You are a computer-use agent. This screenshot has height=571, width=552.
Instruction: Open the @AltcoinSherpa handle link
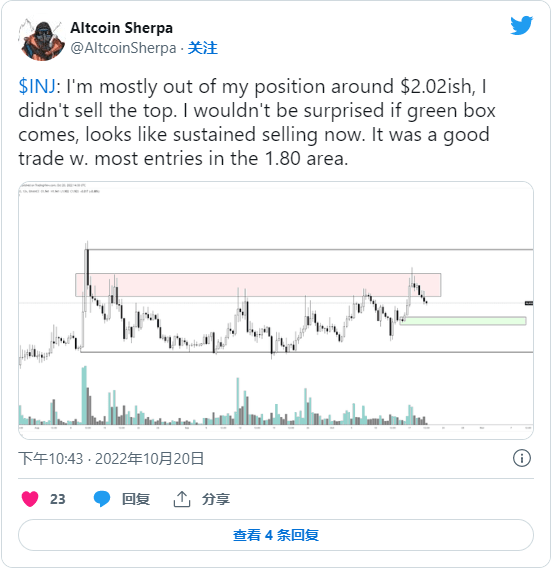(123, 48)
